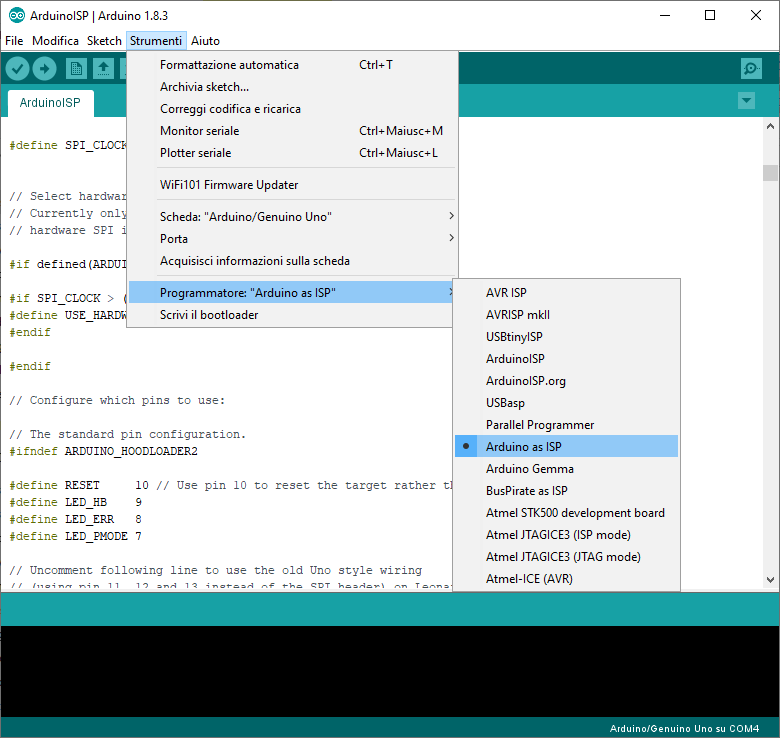This screenshot has width=780, height=738.
Task: Choose AVRISP mkII programmer
Action: click(x=566, y=315)
